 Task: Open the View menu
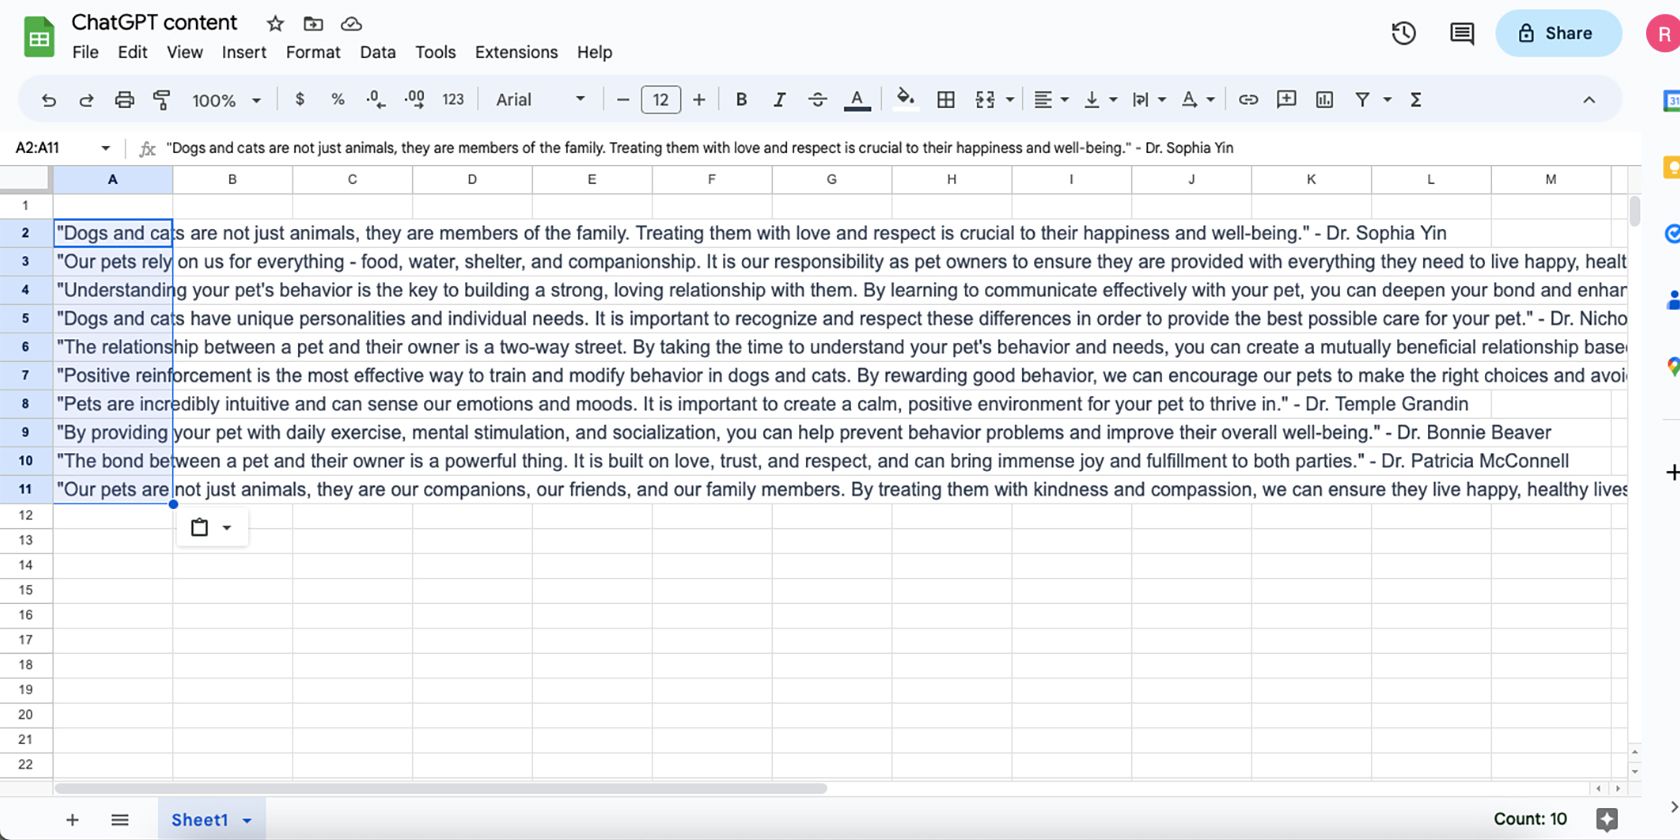(184, 52)
